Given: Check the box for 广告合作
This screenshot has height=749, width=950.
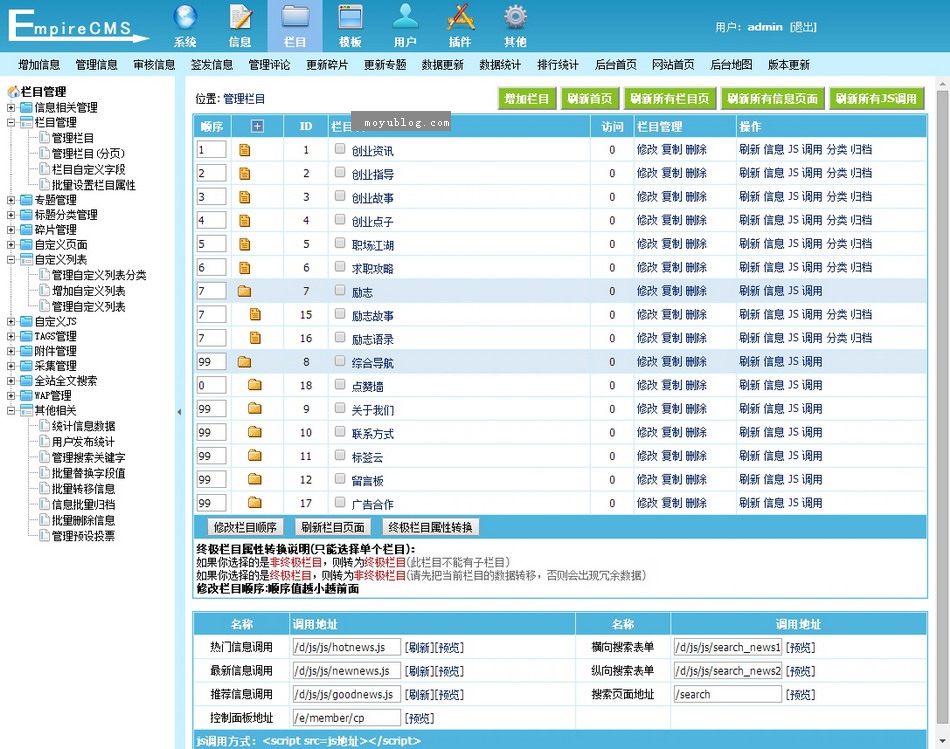Looking at the screenshot, I should click(340, 503).
